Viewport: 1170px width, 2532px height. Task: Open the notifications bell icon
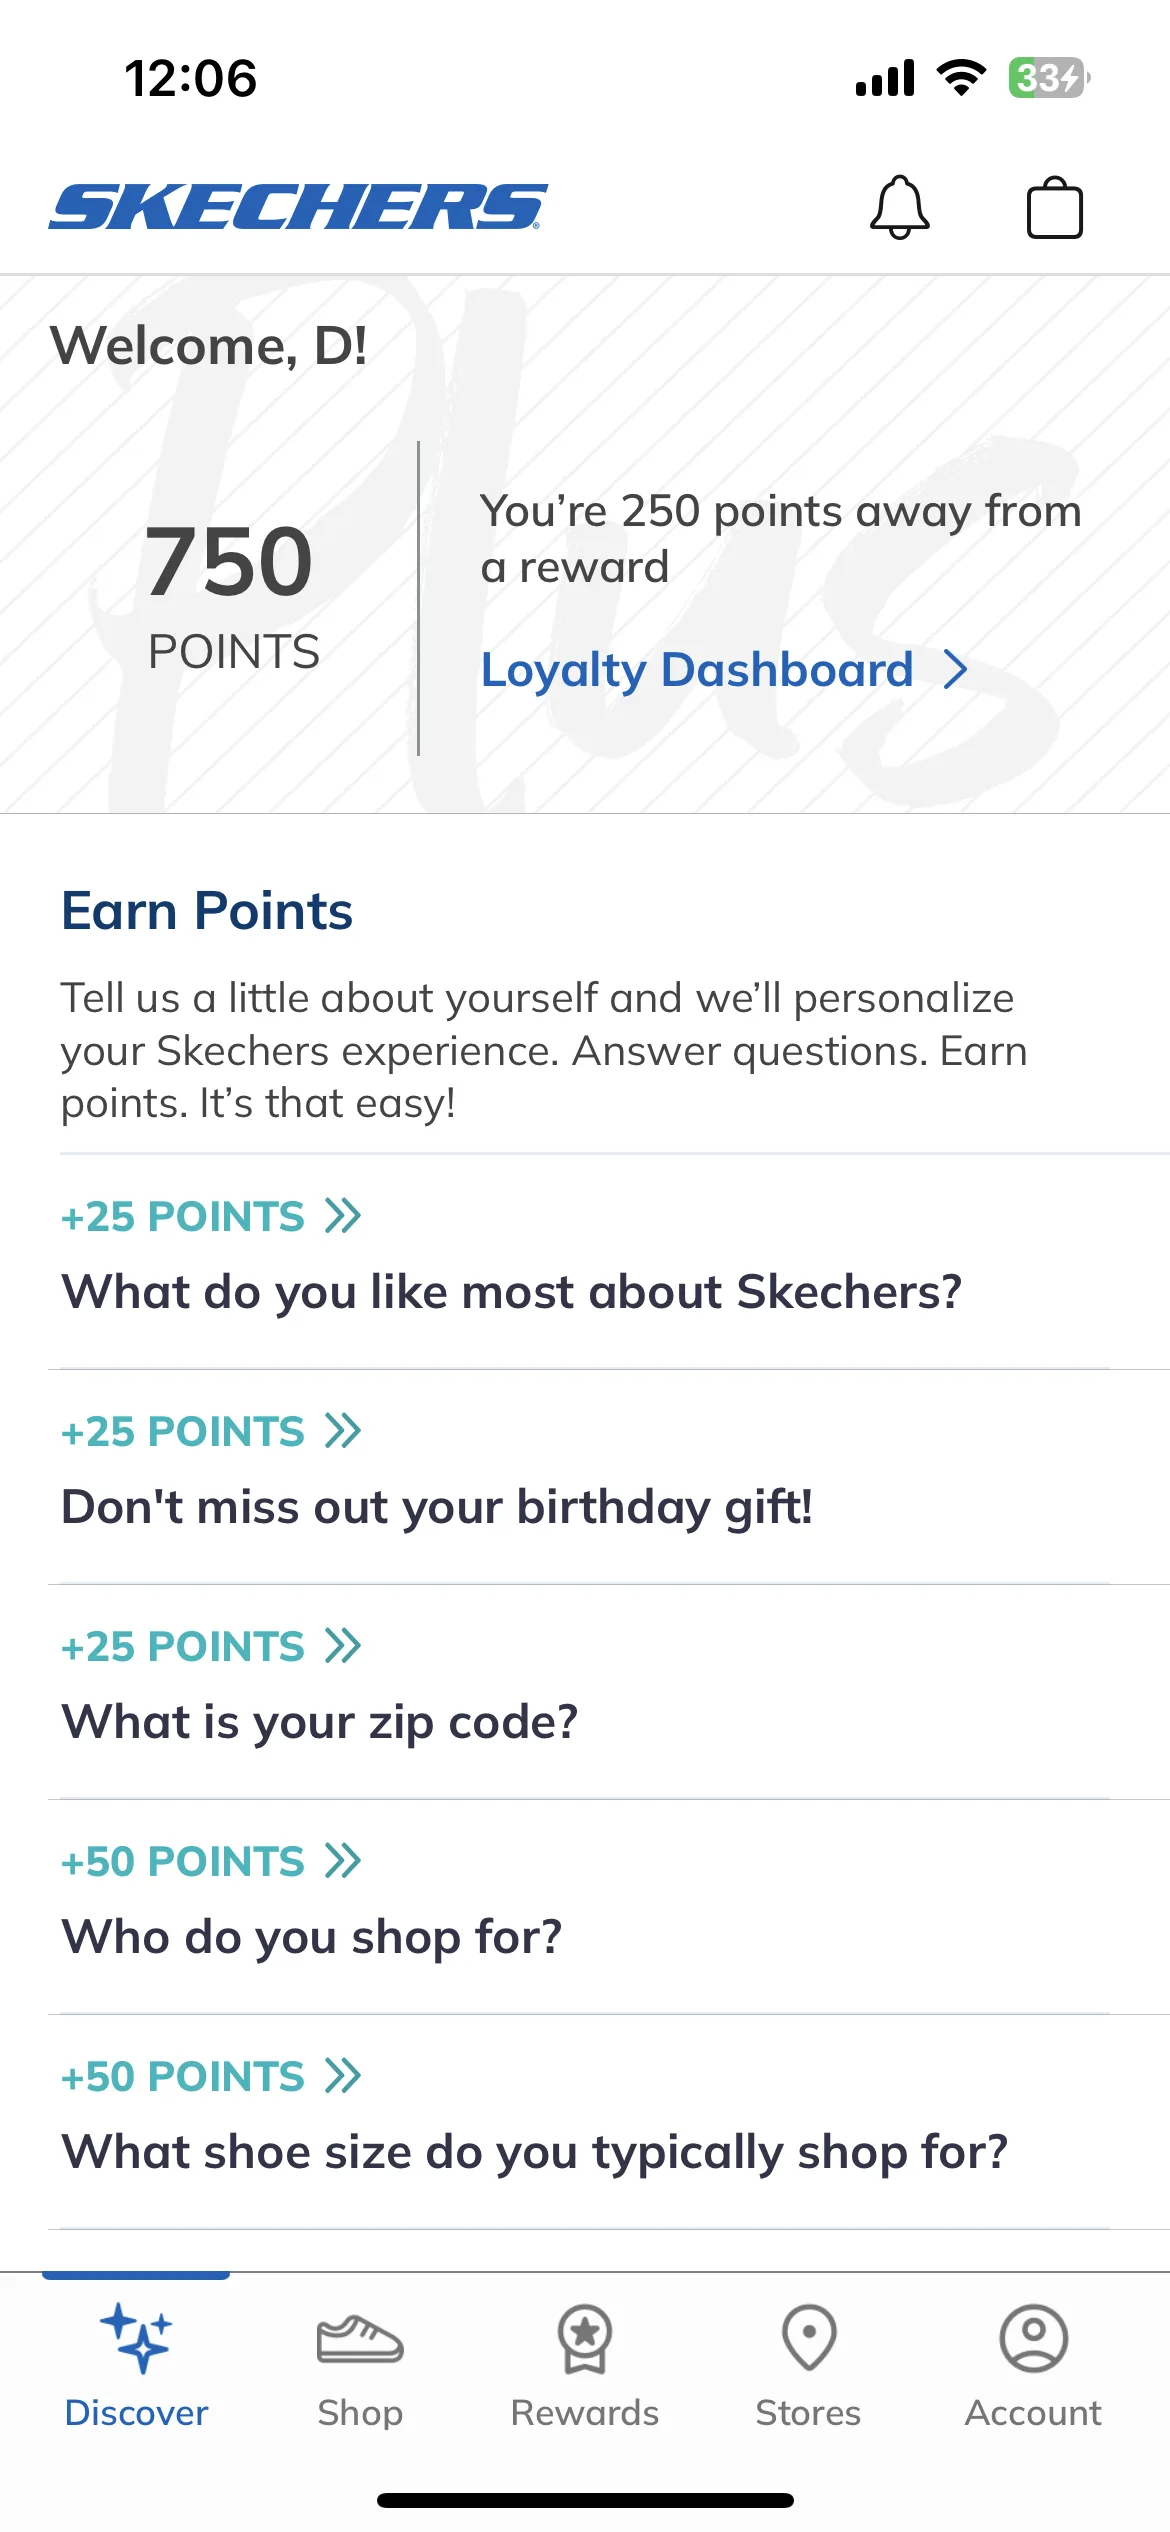[x=900, y=208]
